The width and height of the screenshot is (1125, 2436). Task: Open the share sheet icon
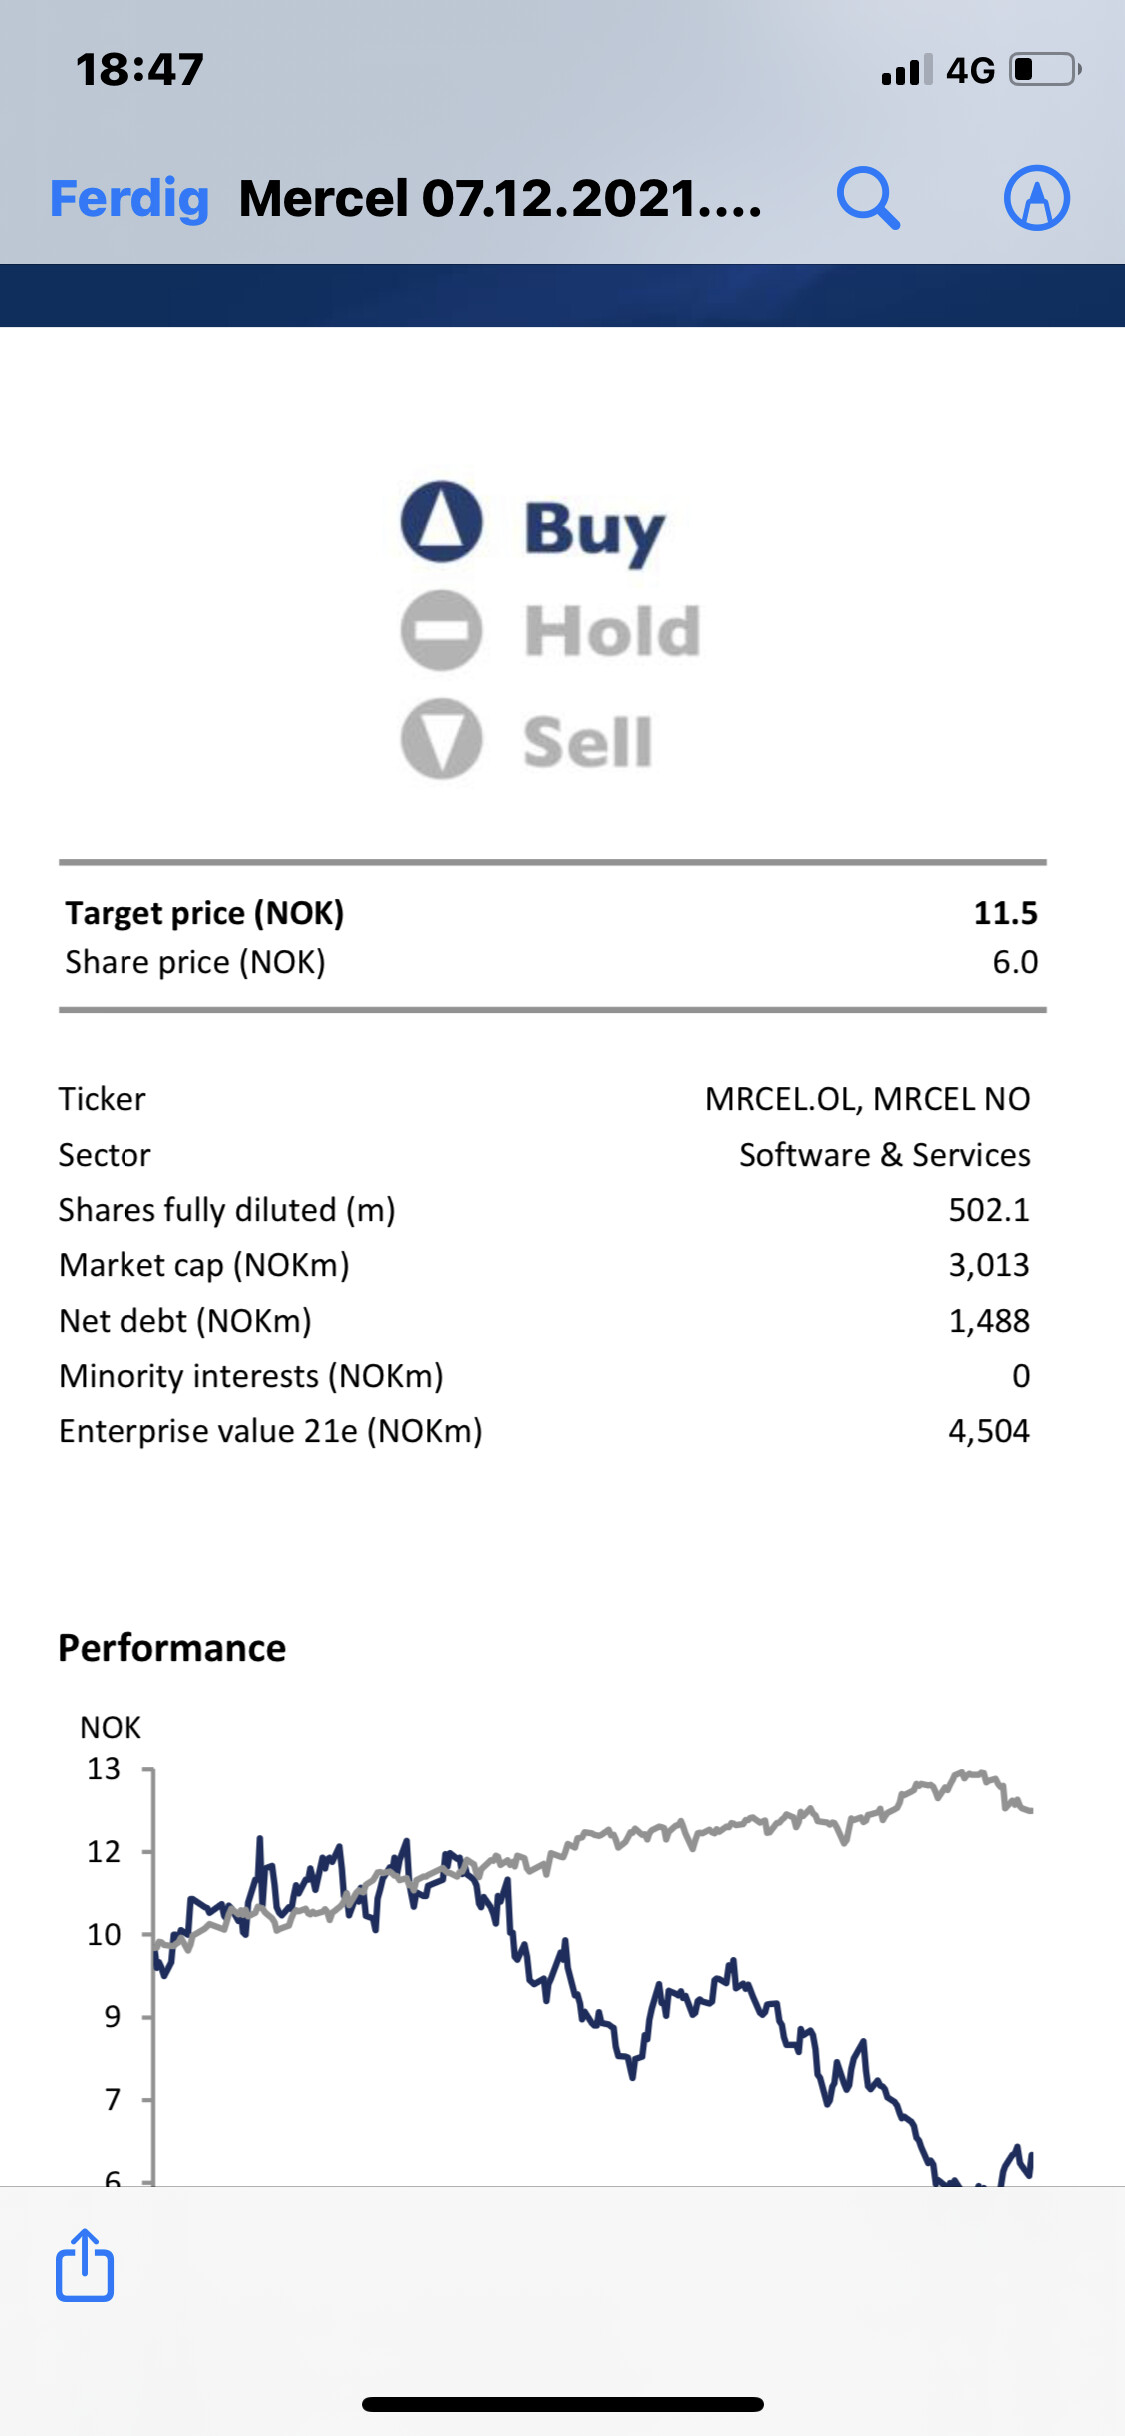coord(85,2265)
